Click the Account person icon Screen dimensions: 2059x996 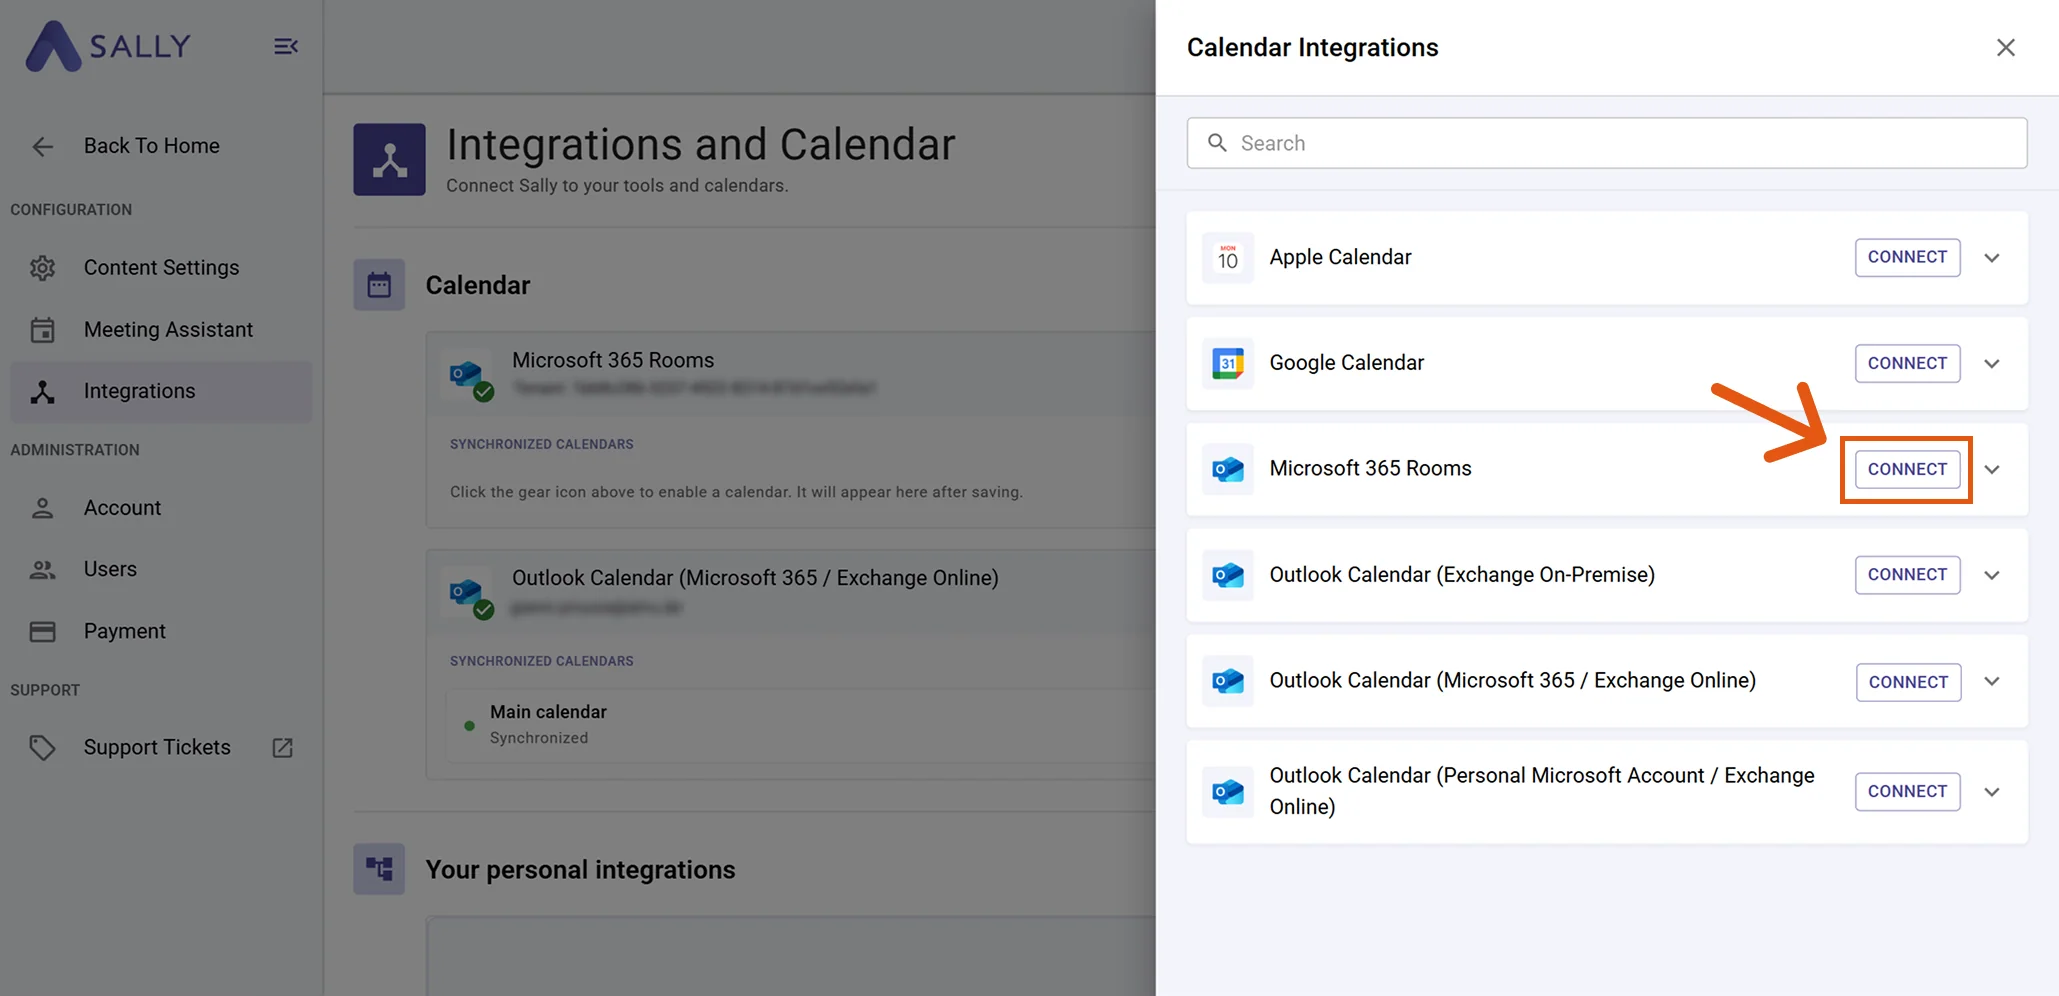pyautogui.click(x=42, y=508)
